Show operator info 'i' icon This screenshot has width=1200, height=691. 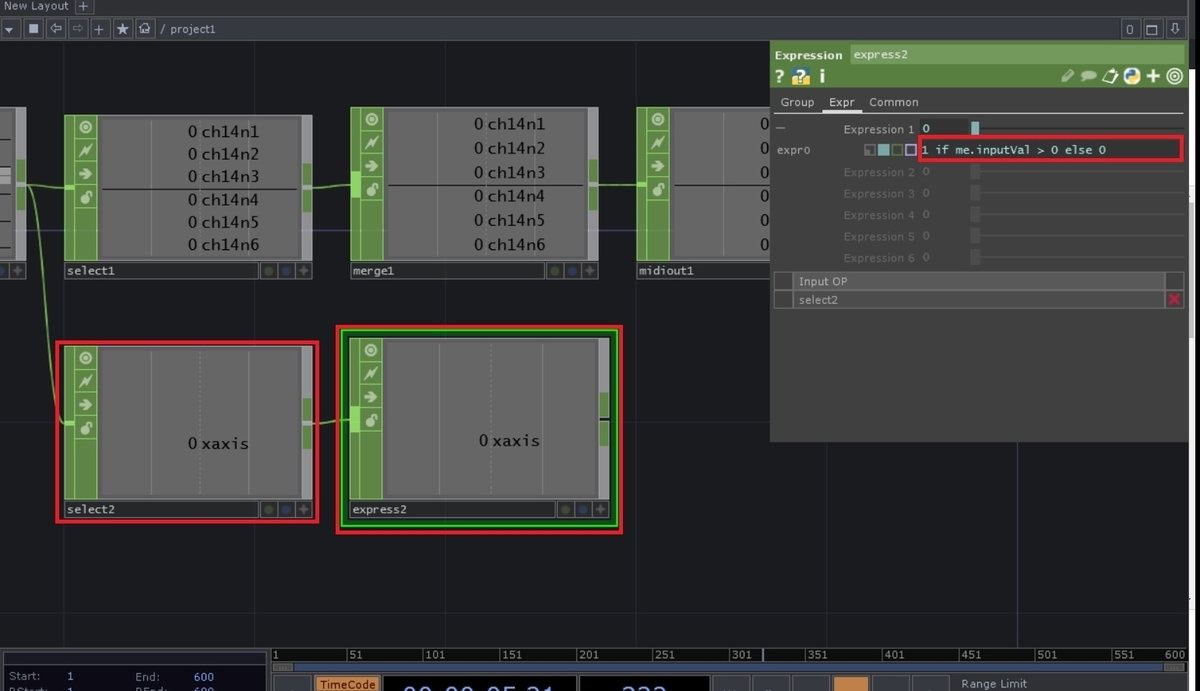pyautogui.click(x=822, y=76)
